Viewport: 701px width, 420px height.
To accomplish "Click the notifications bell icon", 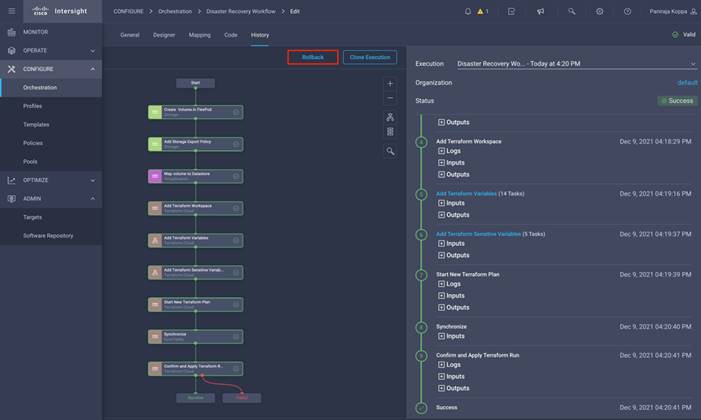I will pyautogui.click(x=468, y=12).
